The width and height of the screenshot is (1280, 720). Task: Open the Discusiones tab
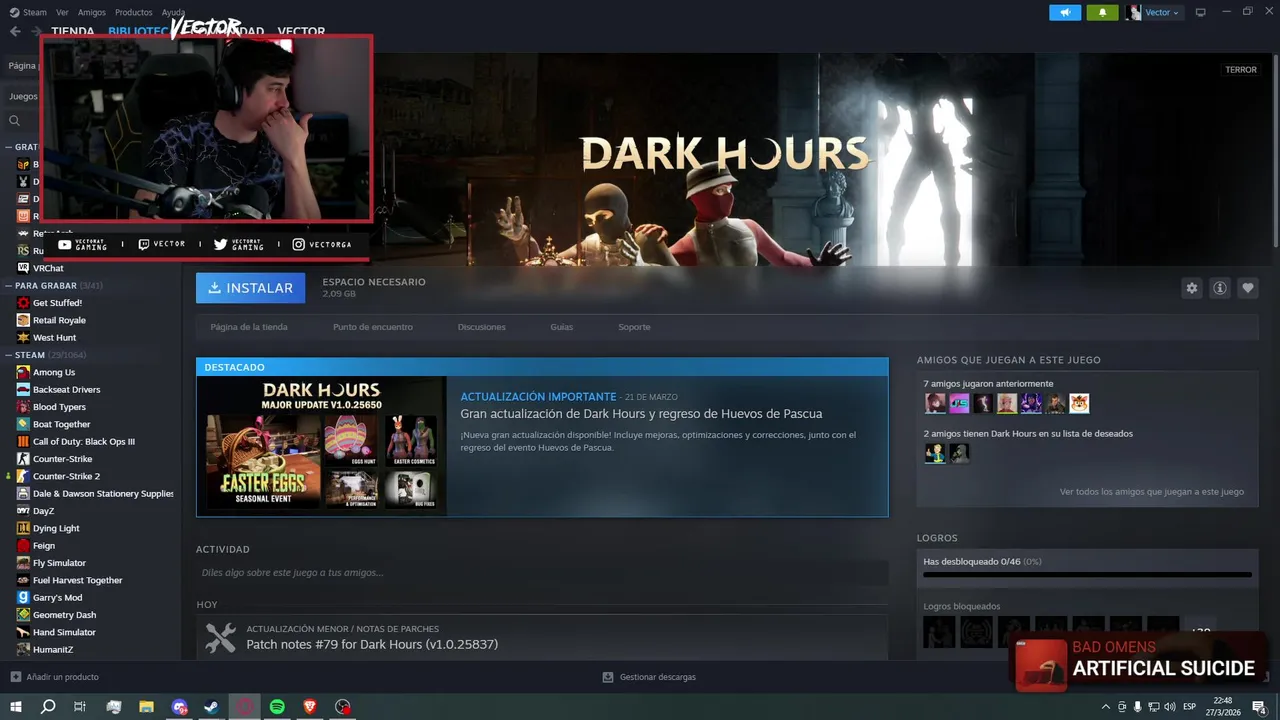click(x=481, y=327)
